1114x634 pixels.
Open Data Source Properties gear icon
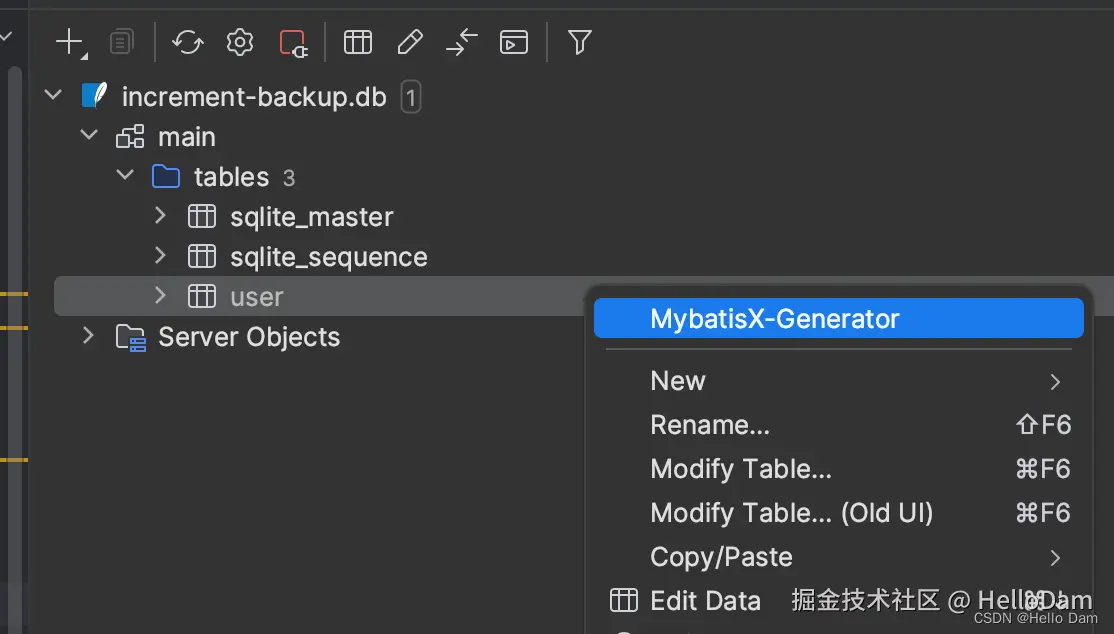[x=239, y=42]
